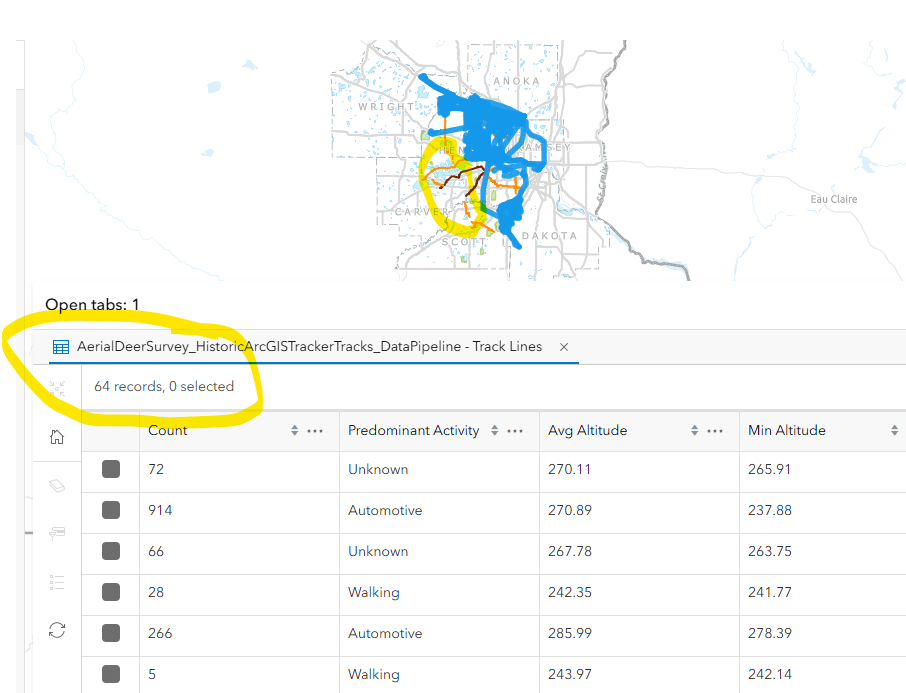Viewport: 906px width, 693px height.
Task: Check the checkbox for the row with Count 72
Action: pyautogui.click(x=111, y=468)
